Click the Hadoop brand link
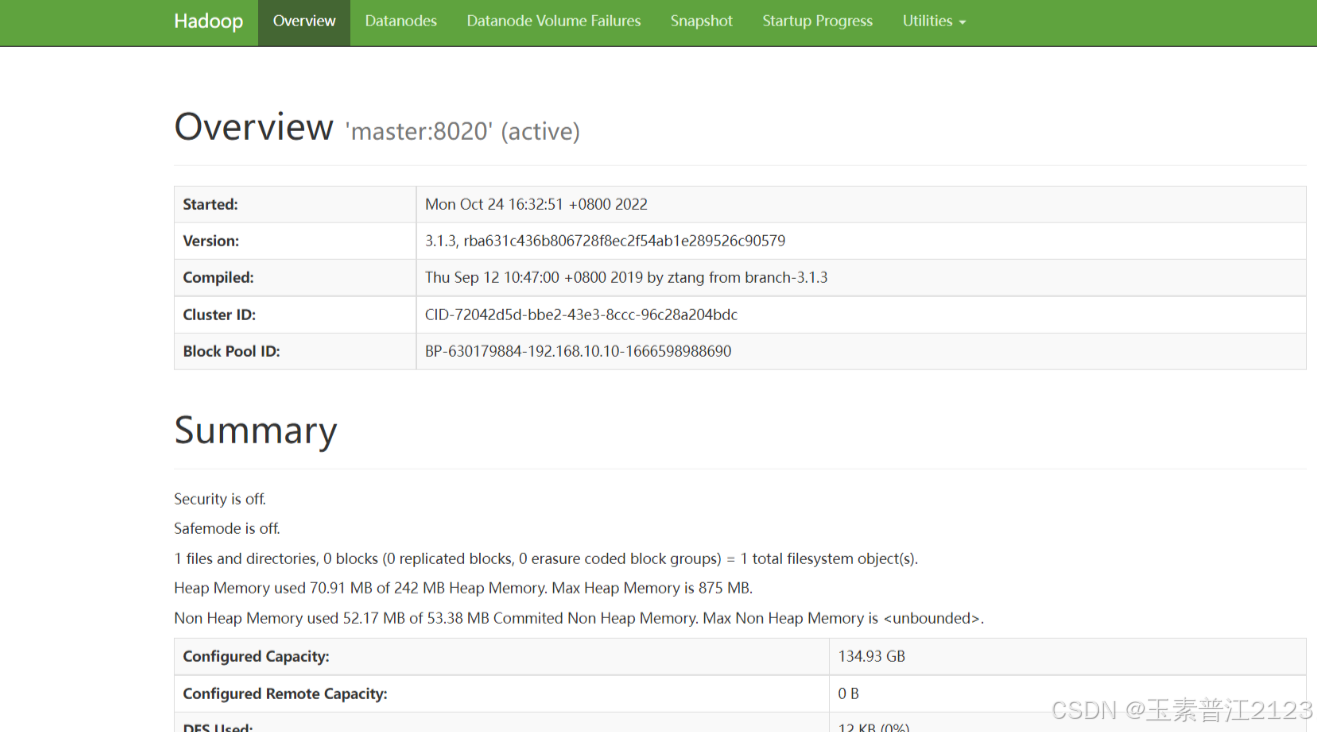 pyautogui.click(x=208, y=21)
